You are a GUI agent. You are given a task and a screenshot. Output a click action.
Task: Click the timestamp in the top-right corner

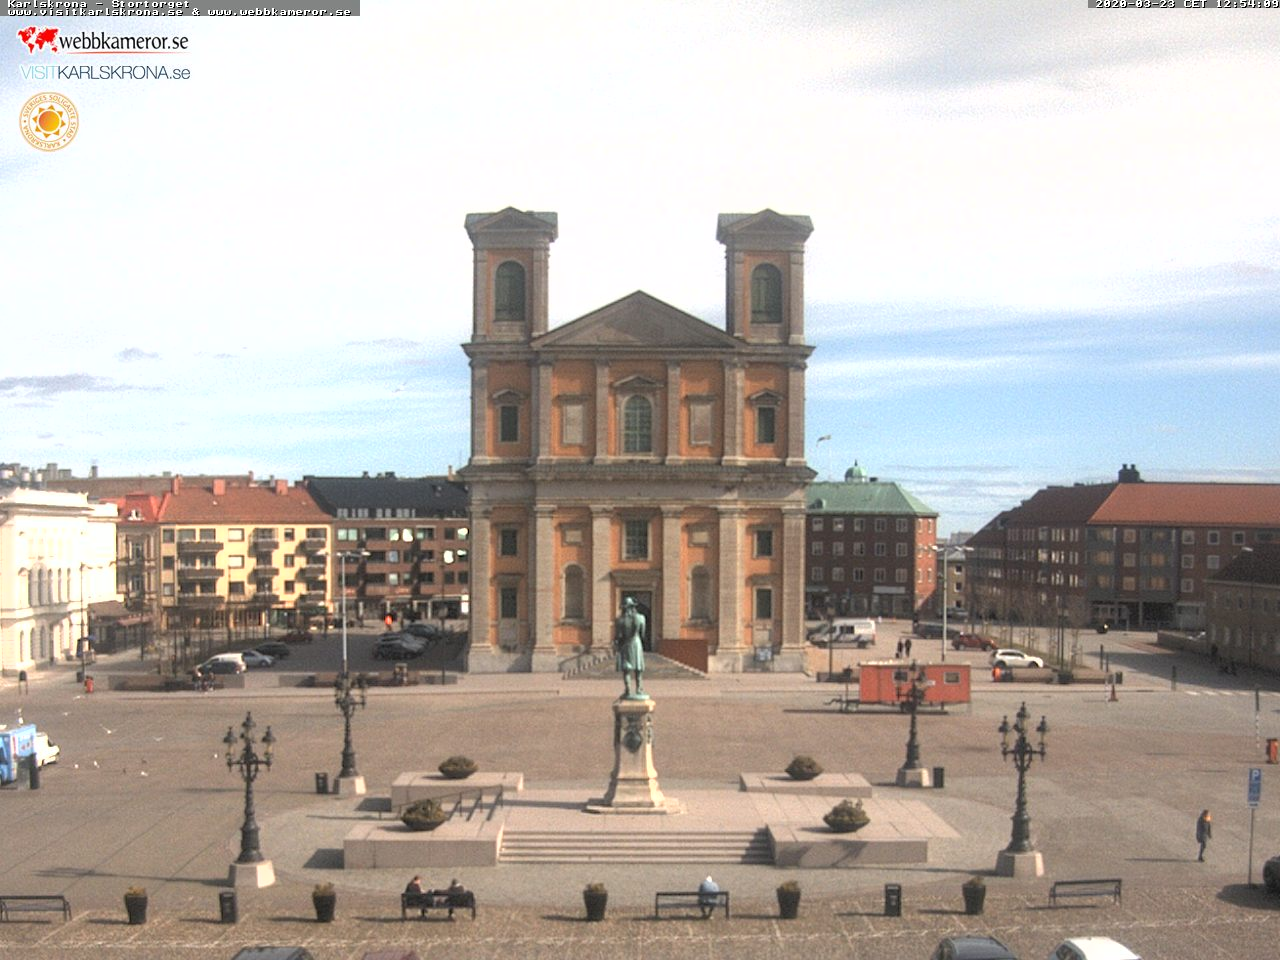[x=1185, y=4]
